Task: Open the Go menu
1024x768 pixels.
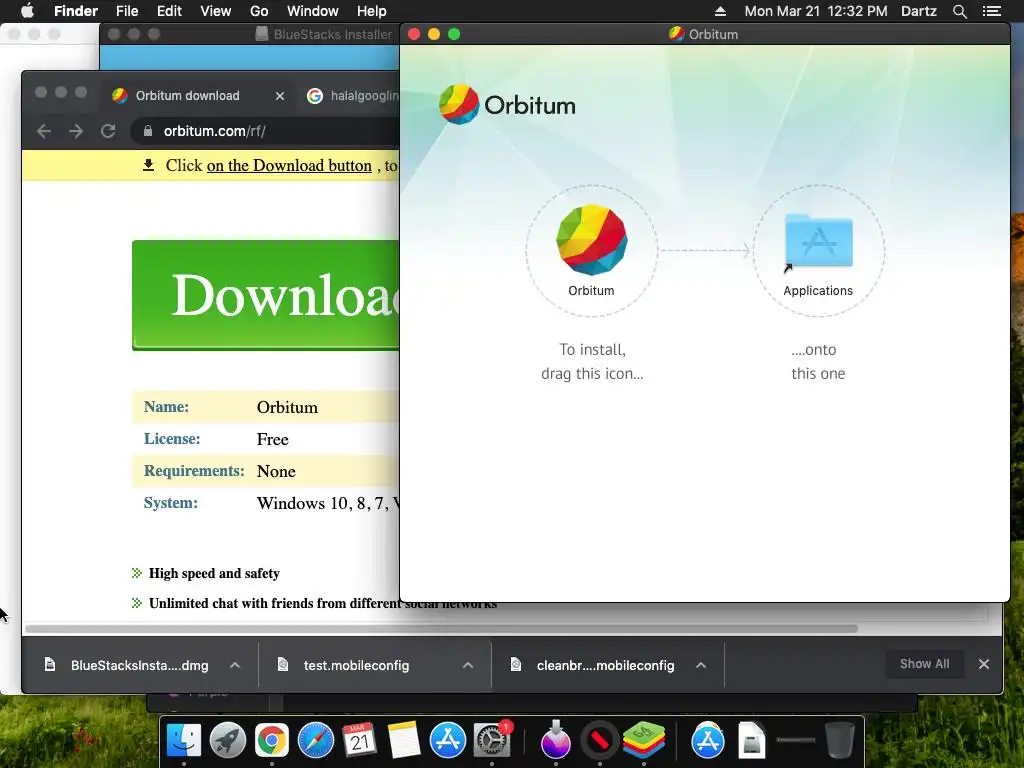Action: [259, 11]
